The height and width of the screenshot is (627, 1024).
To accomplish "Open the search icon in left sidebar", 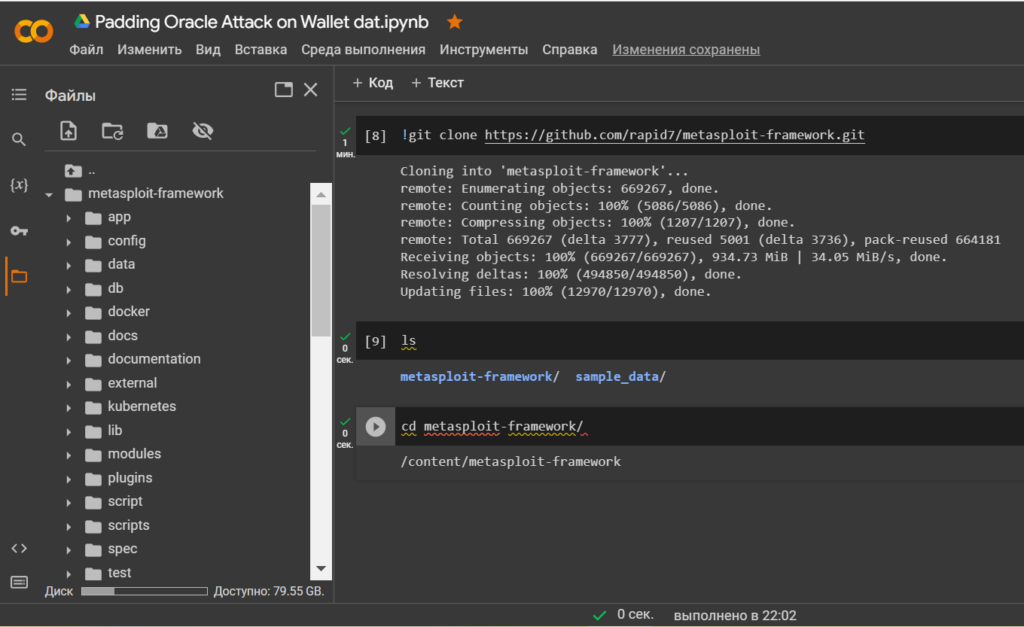I will coord(19,139).
